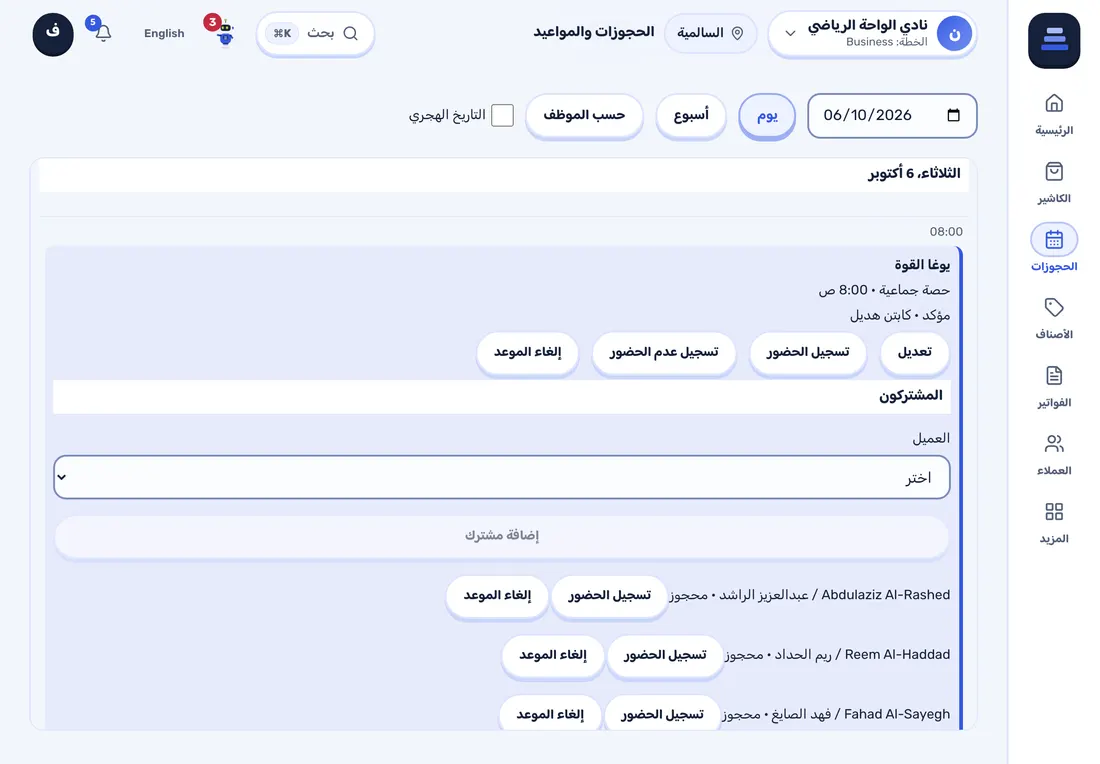Open the السالمية branch selector

pos(710,33)
